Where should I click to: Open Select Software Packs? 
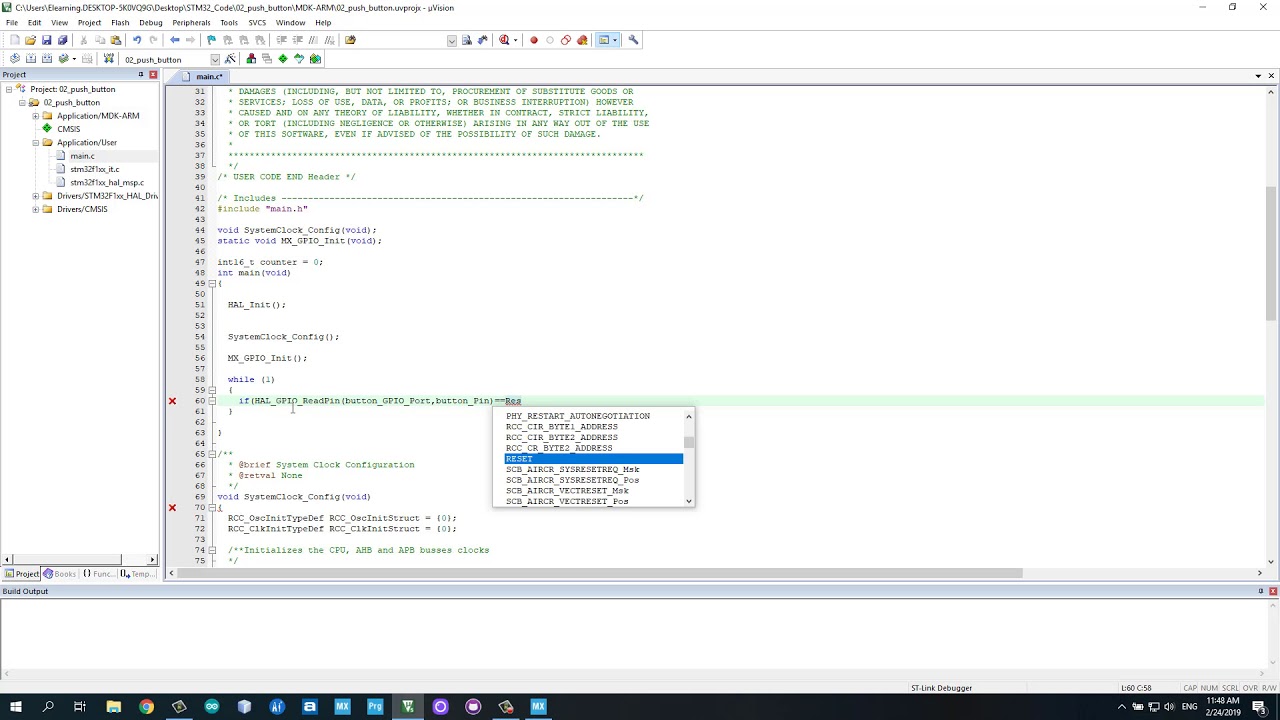[x=299, y=59]
